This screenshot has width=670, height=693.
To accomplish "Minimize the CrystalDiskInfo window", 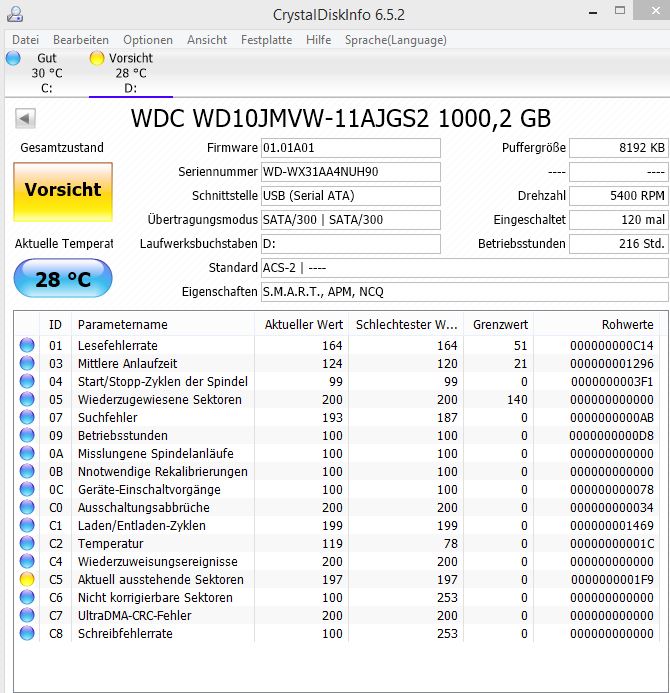I will coord(593,12).
